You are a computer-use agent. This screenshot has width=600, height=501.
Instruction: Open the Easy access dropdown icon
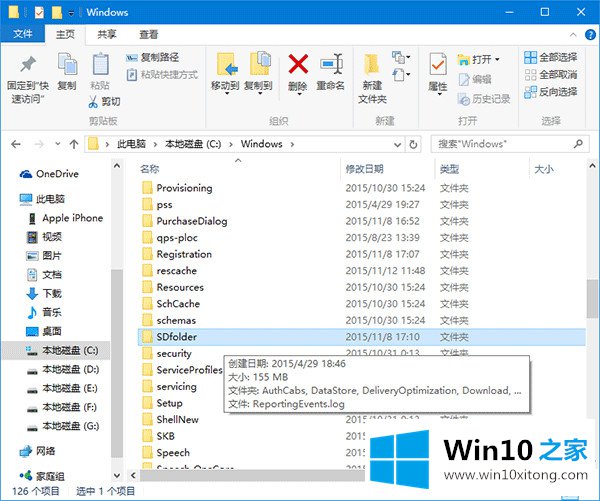pyautogui.click(x=401, y=74)
